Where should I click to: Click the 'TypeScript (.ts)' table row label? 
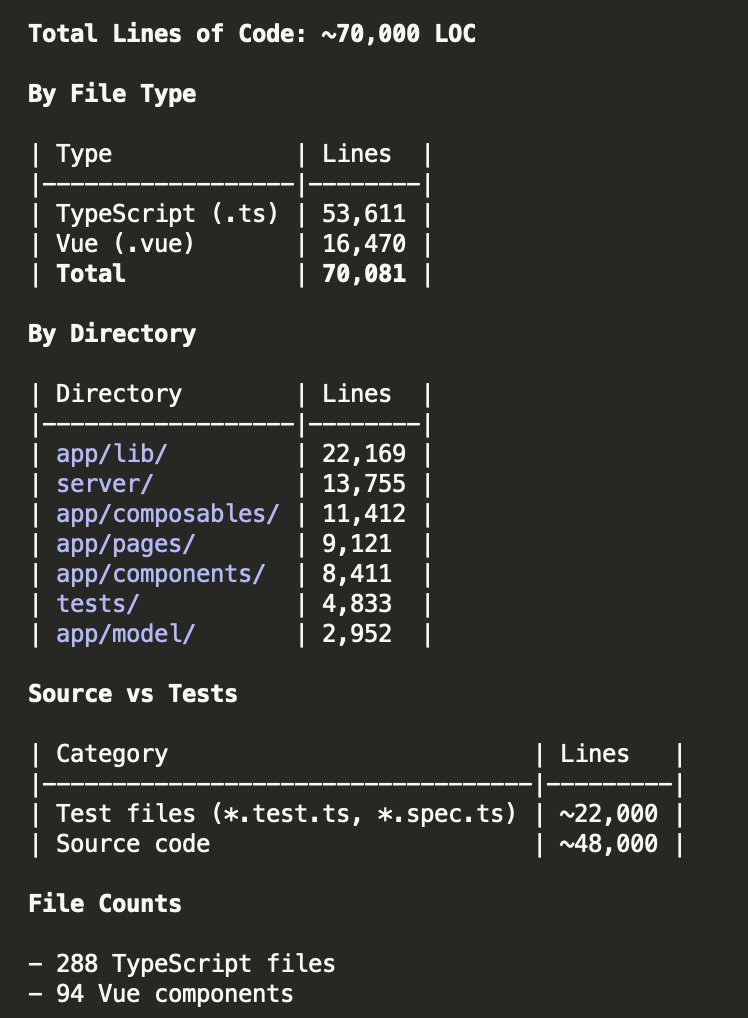point(168,214)
